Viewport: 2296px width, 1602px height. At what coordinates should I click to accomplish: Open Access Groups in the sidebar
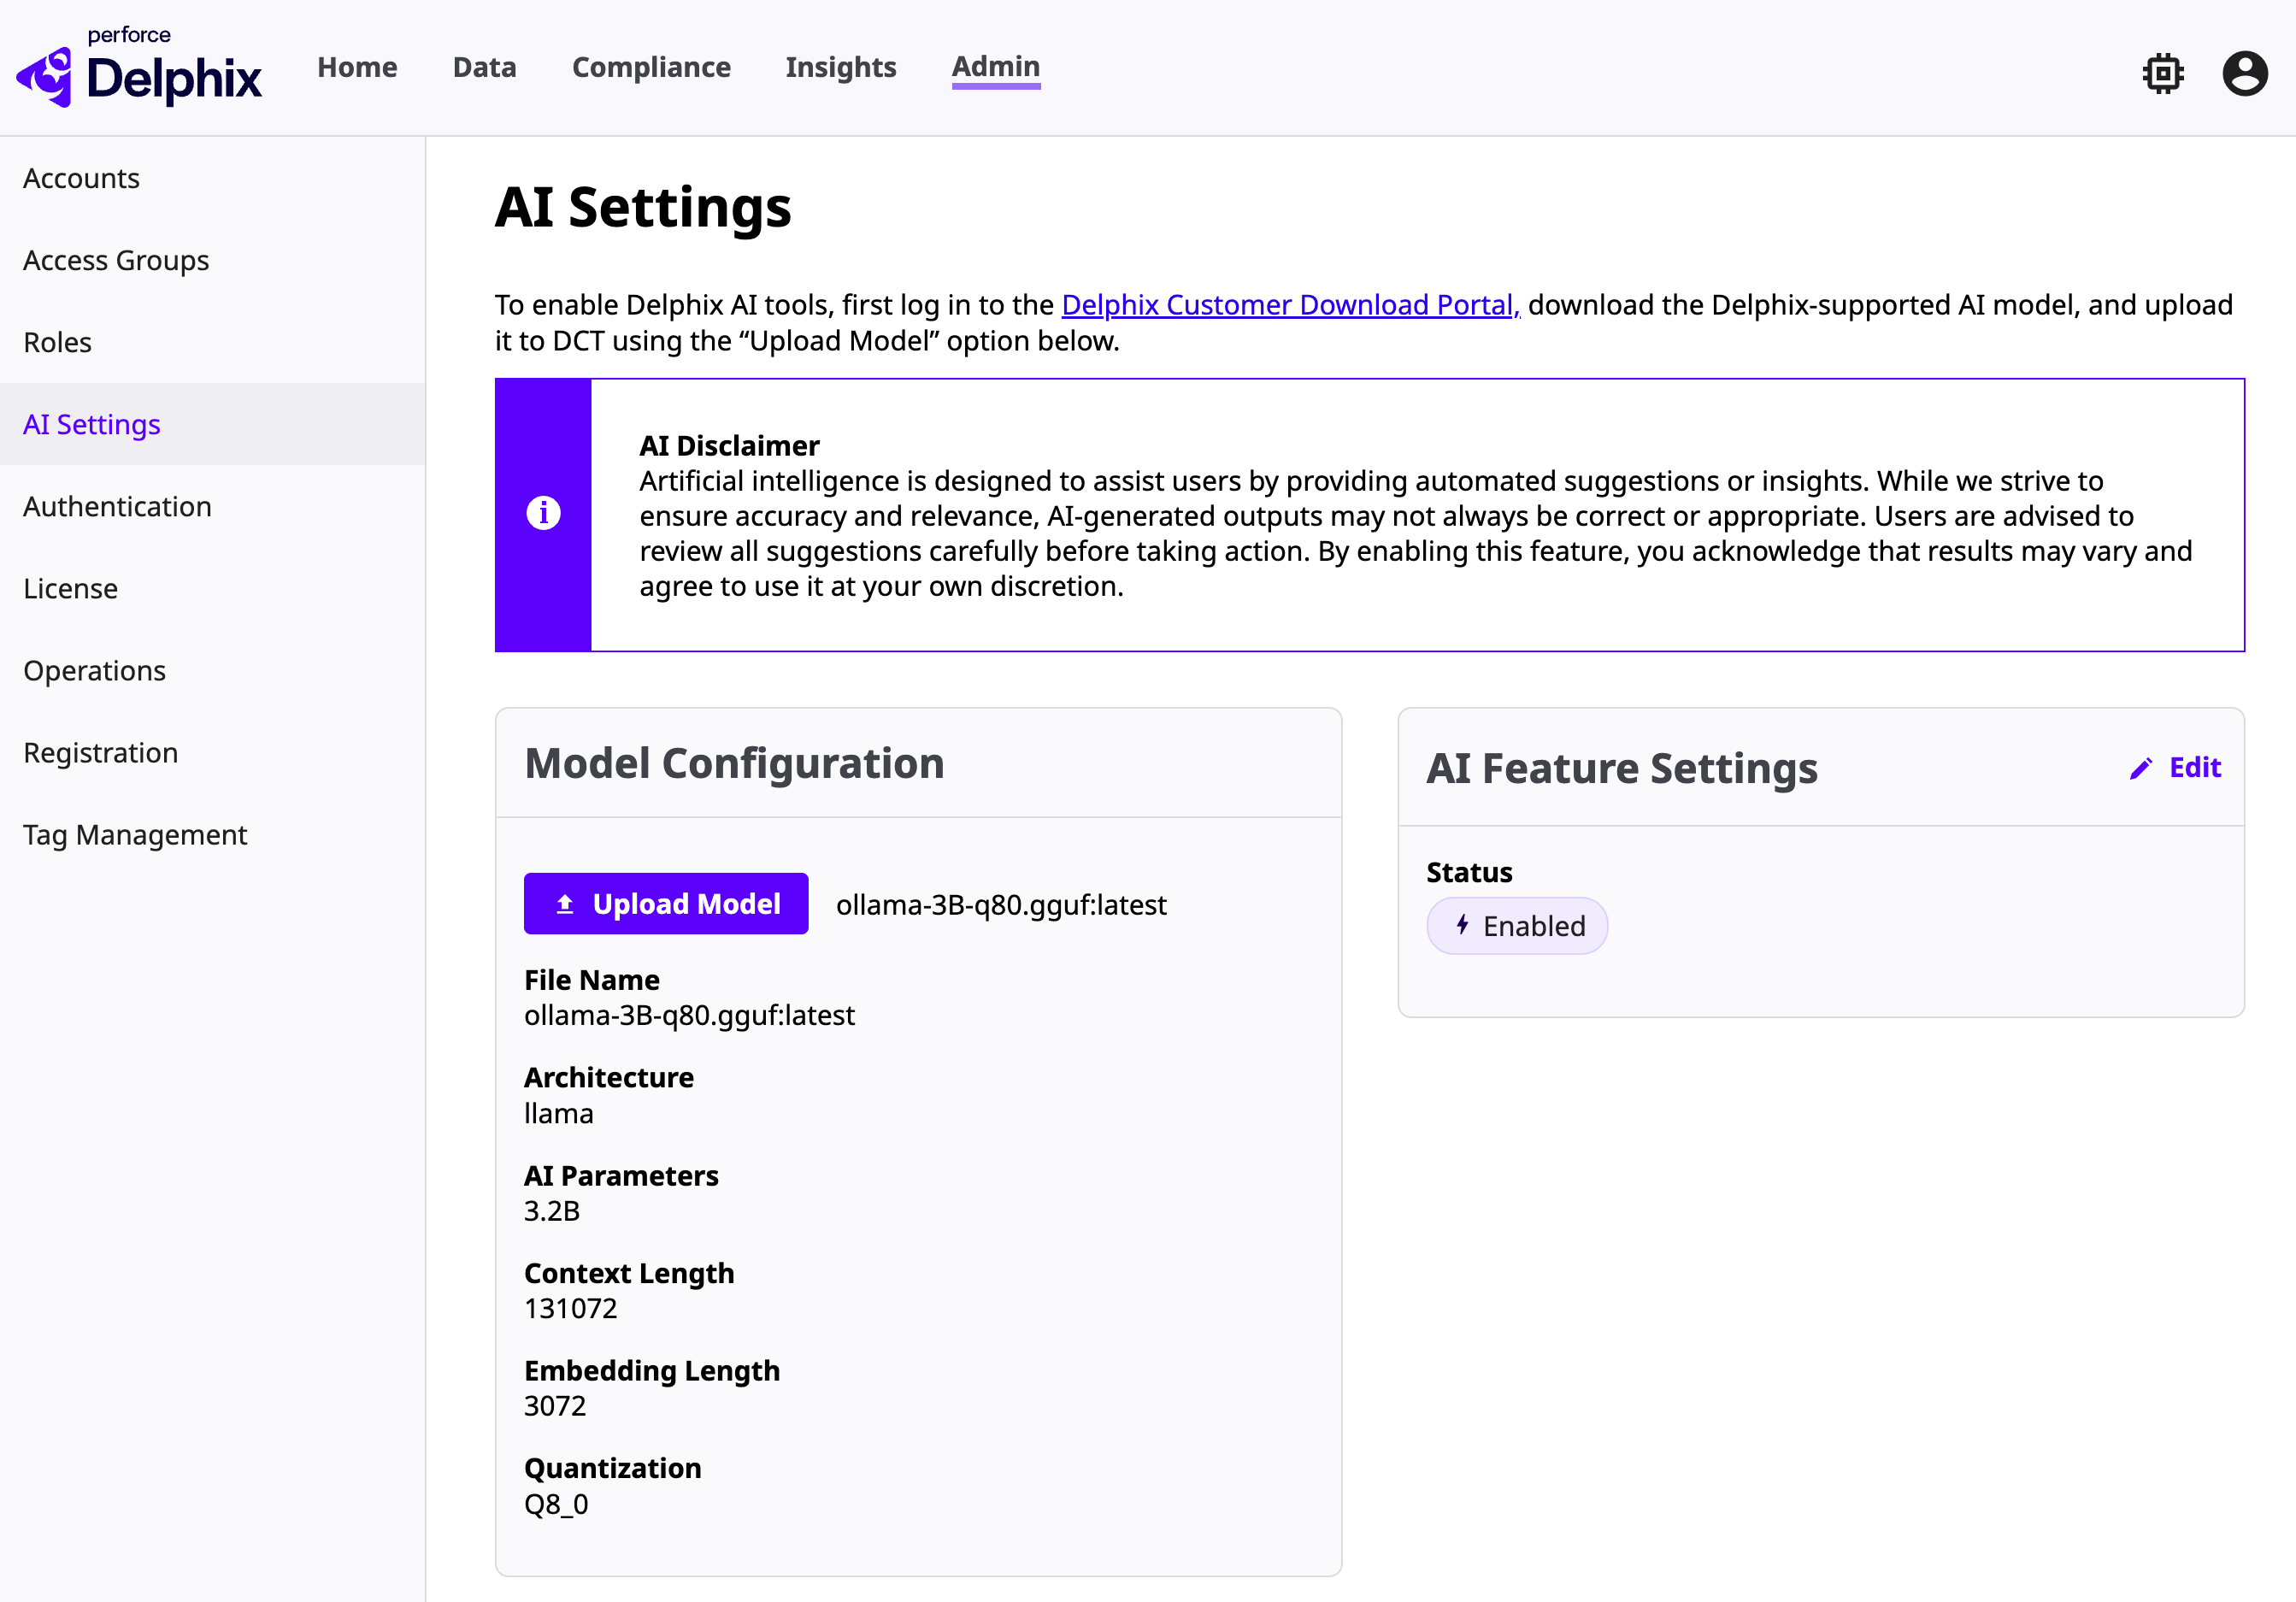(212, 260)
